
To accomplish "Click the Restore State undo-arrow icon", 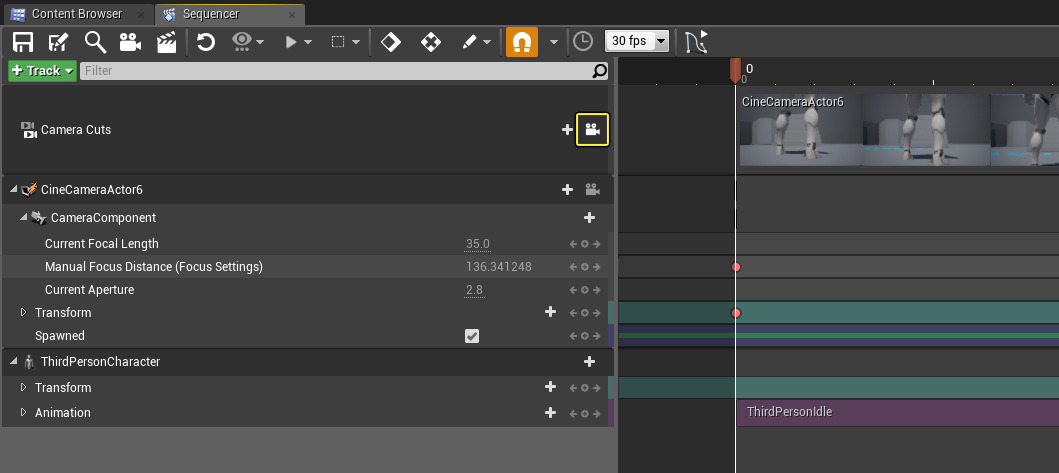I will click(206, 42).
